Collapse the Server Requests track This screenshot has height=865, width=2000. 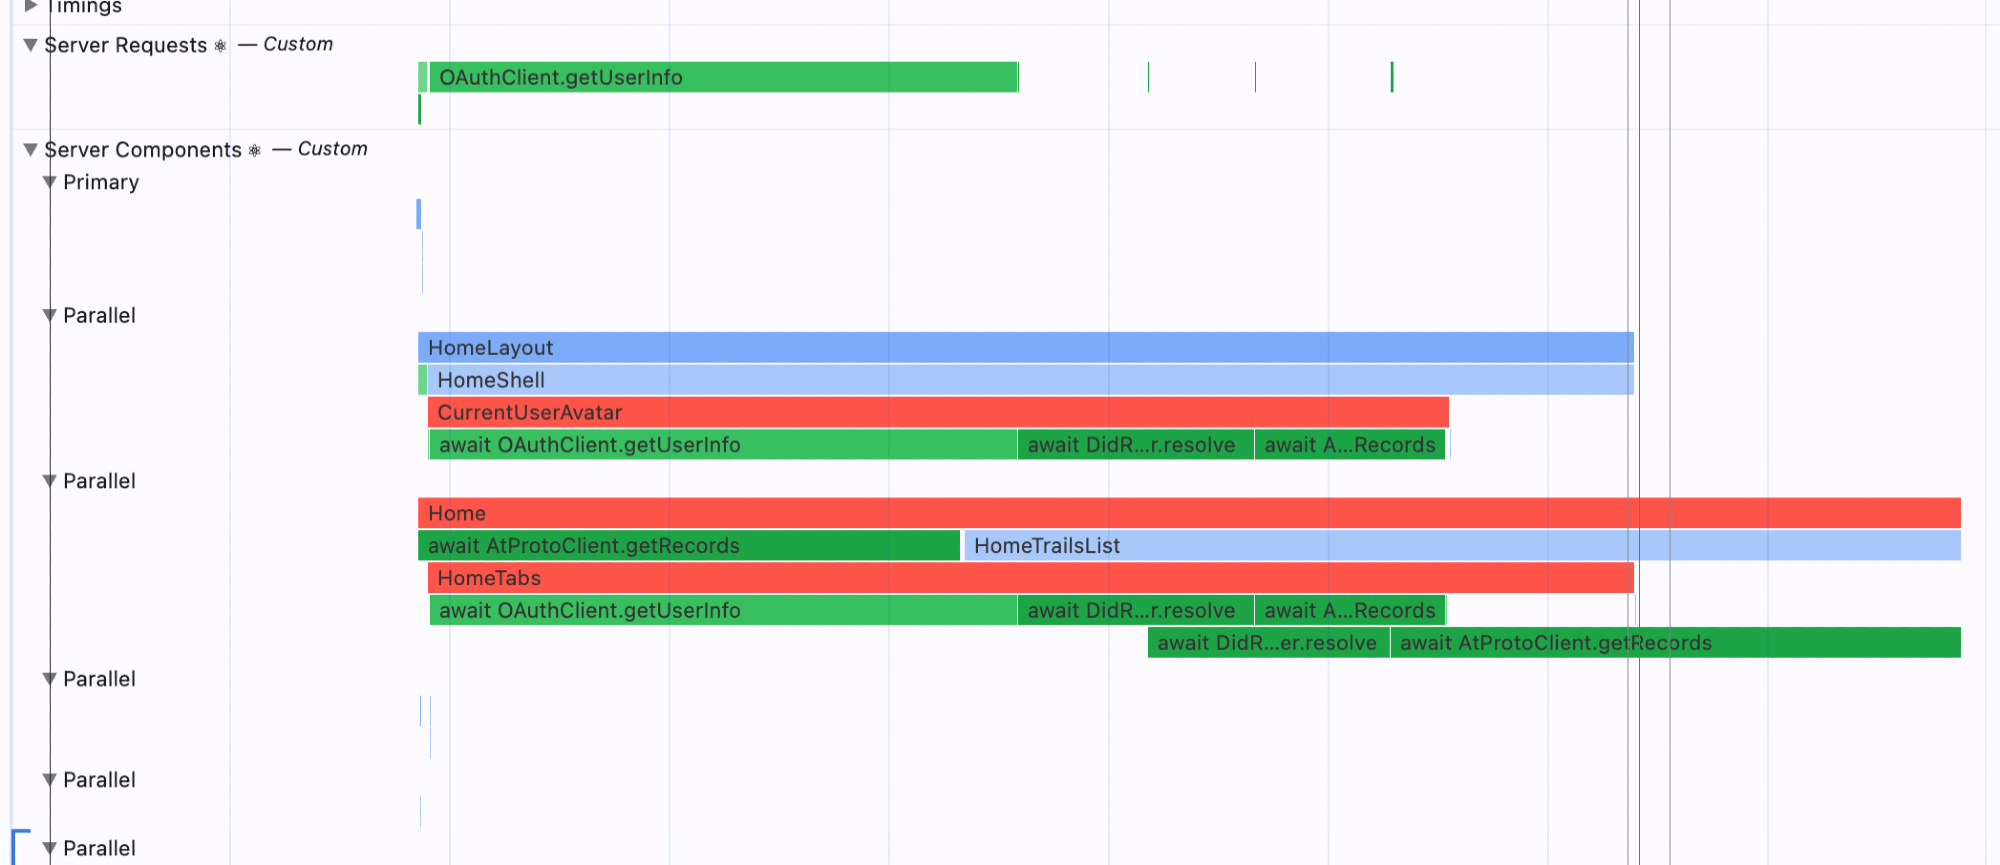(31, 45)
